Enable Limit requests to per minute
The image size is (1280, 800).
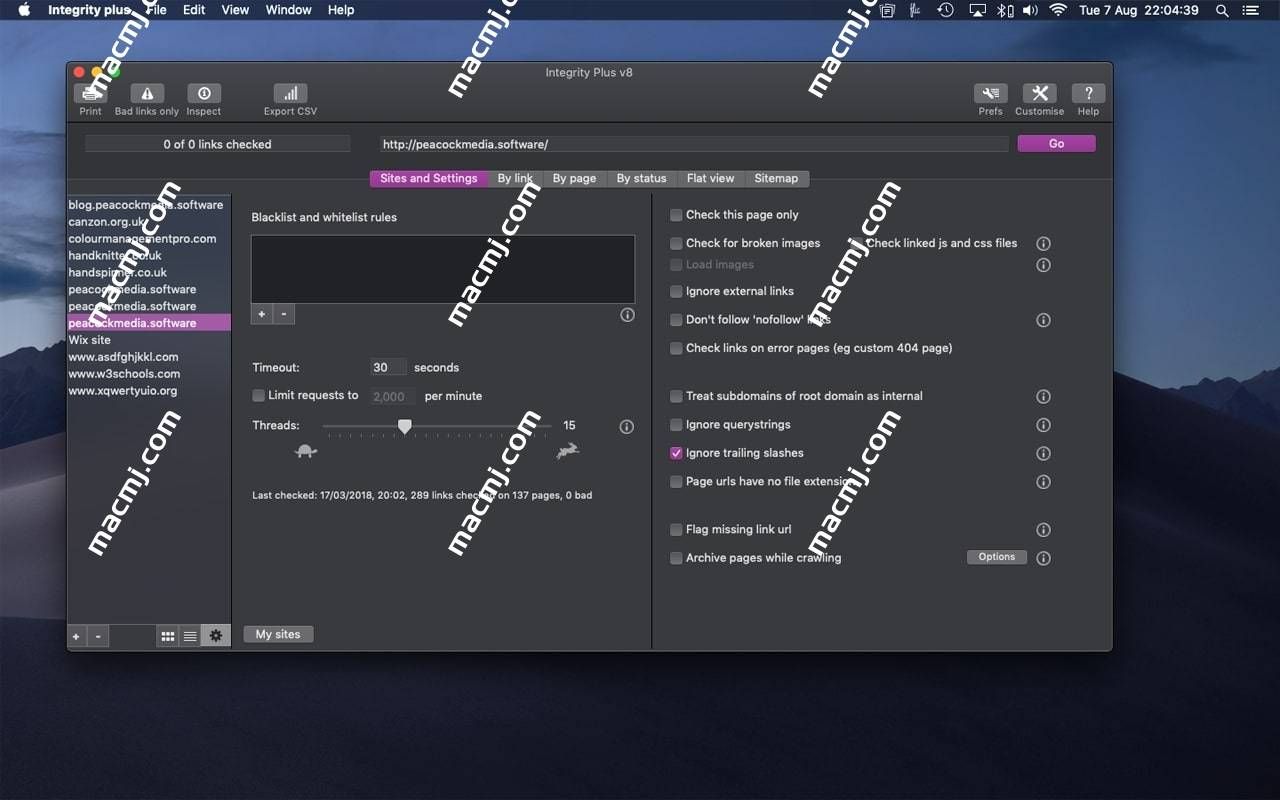[259, 396]
